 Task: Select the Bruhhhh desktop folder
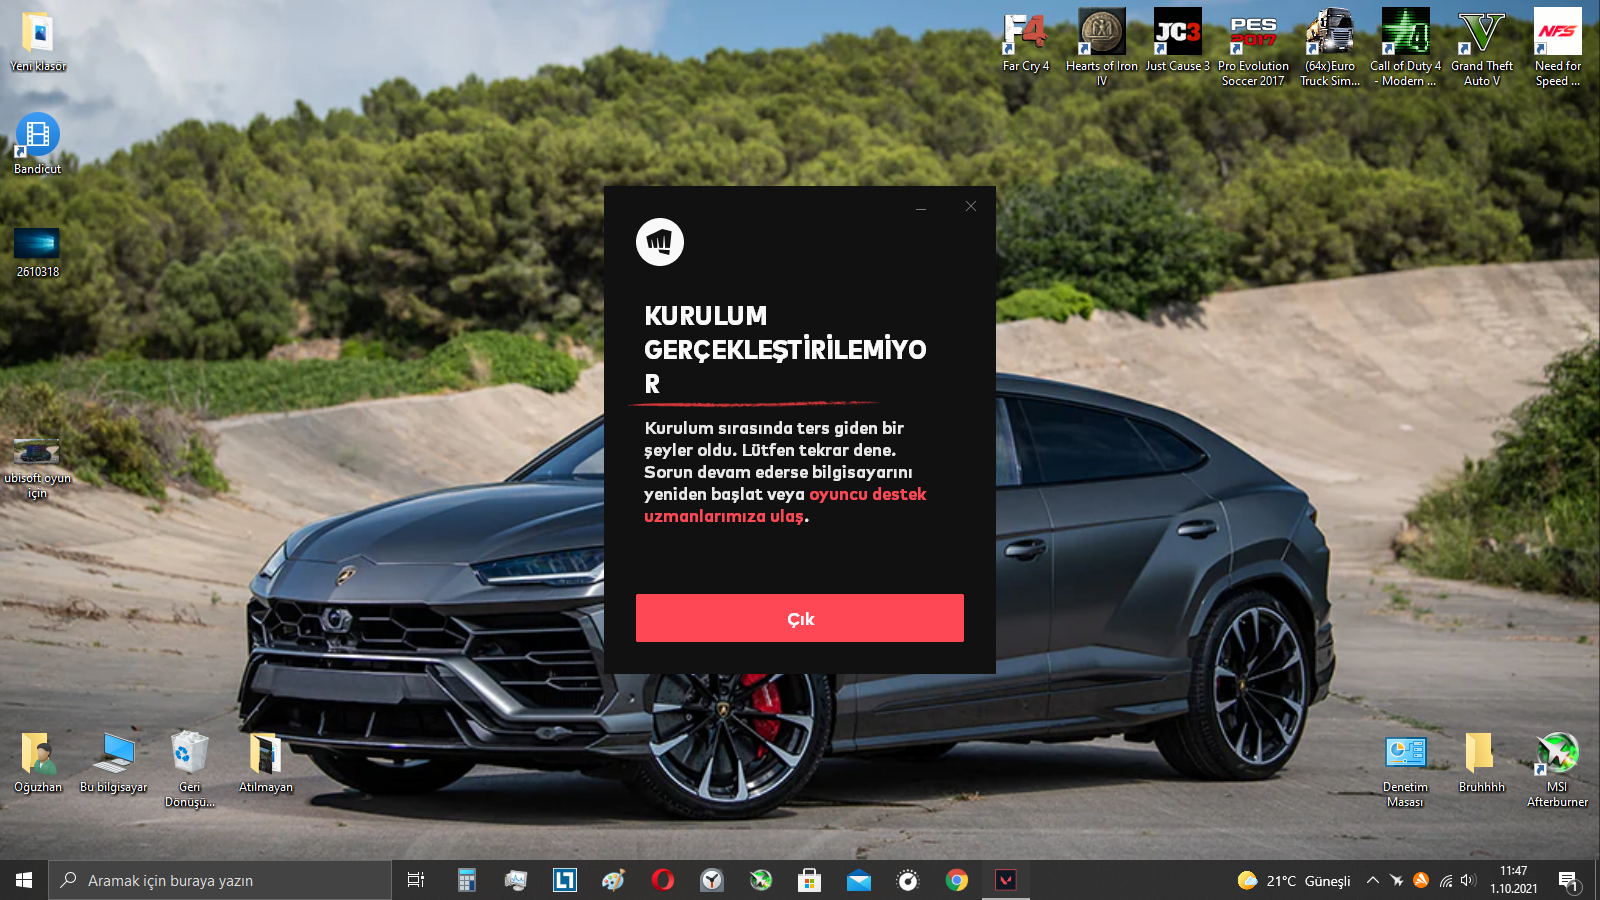1481,762
